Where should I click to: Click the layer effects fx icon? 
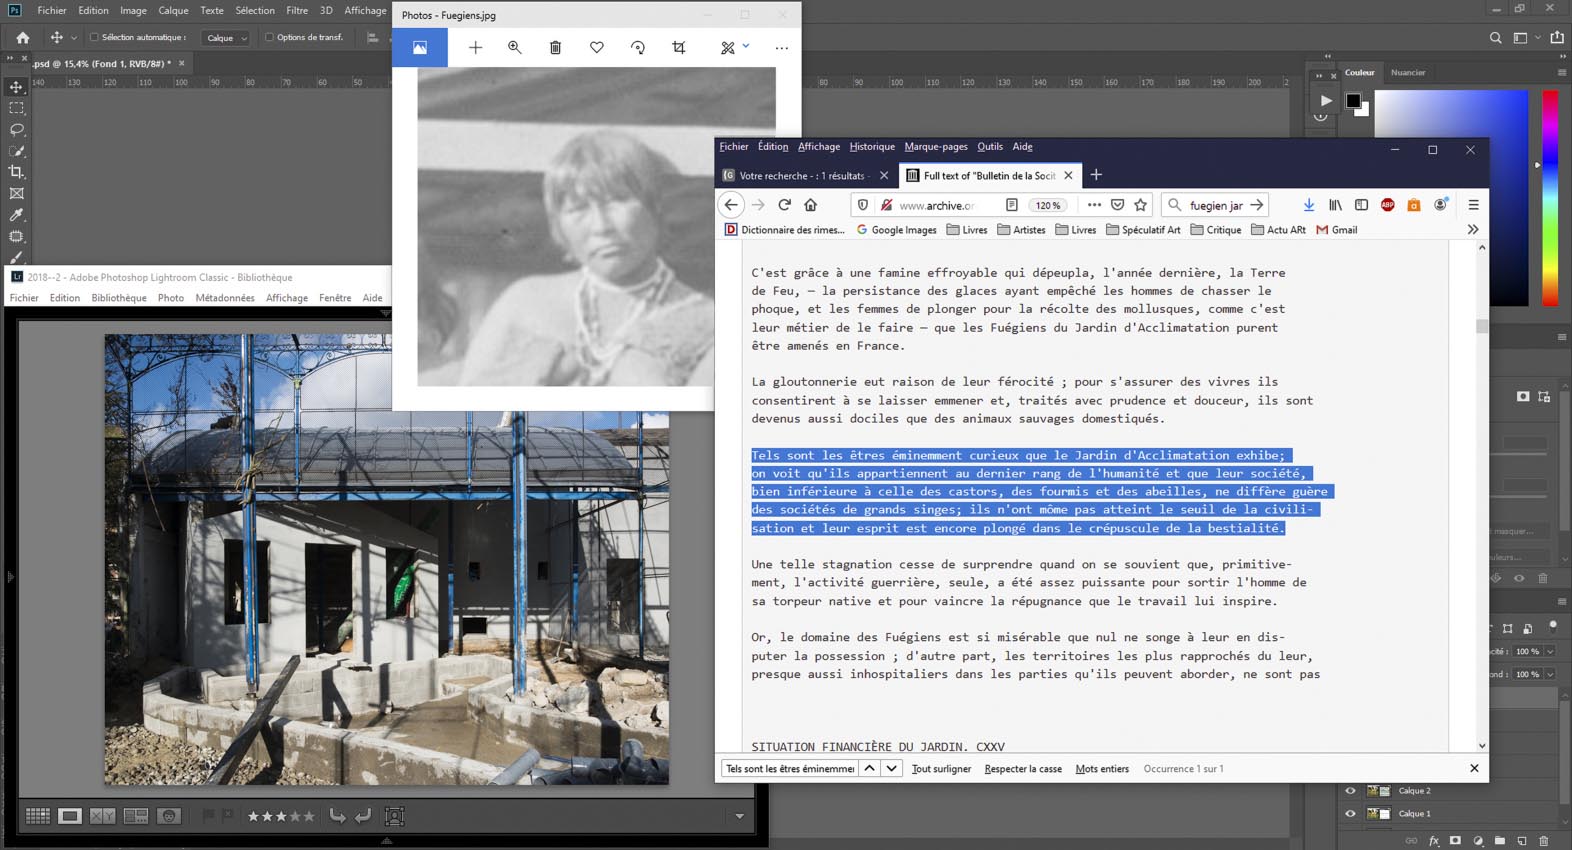(x=1434, y=841)
